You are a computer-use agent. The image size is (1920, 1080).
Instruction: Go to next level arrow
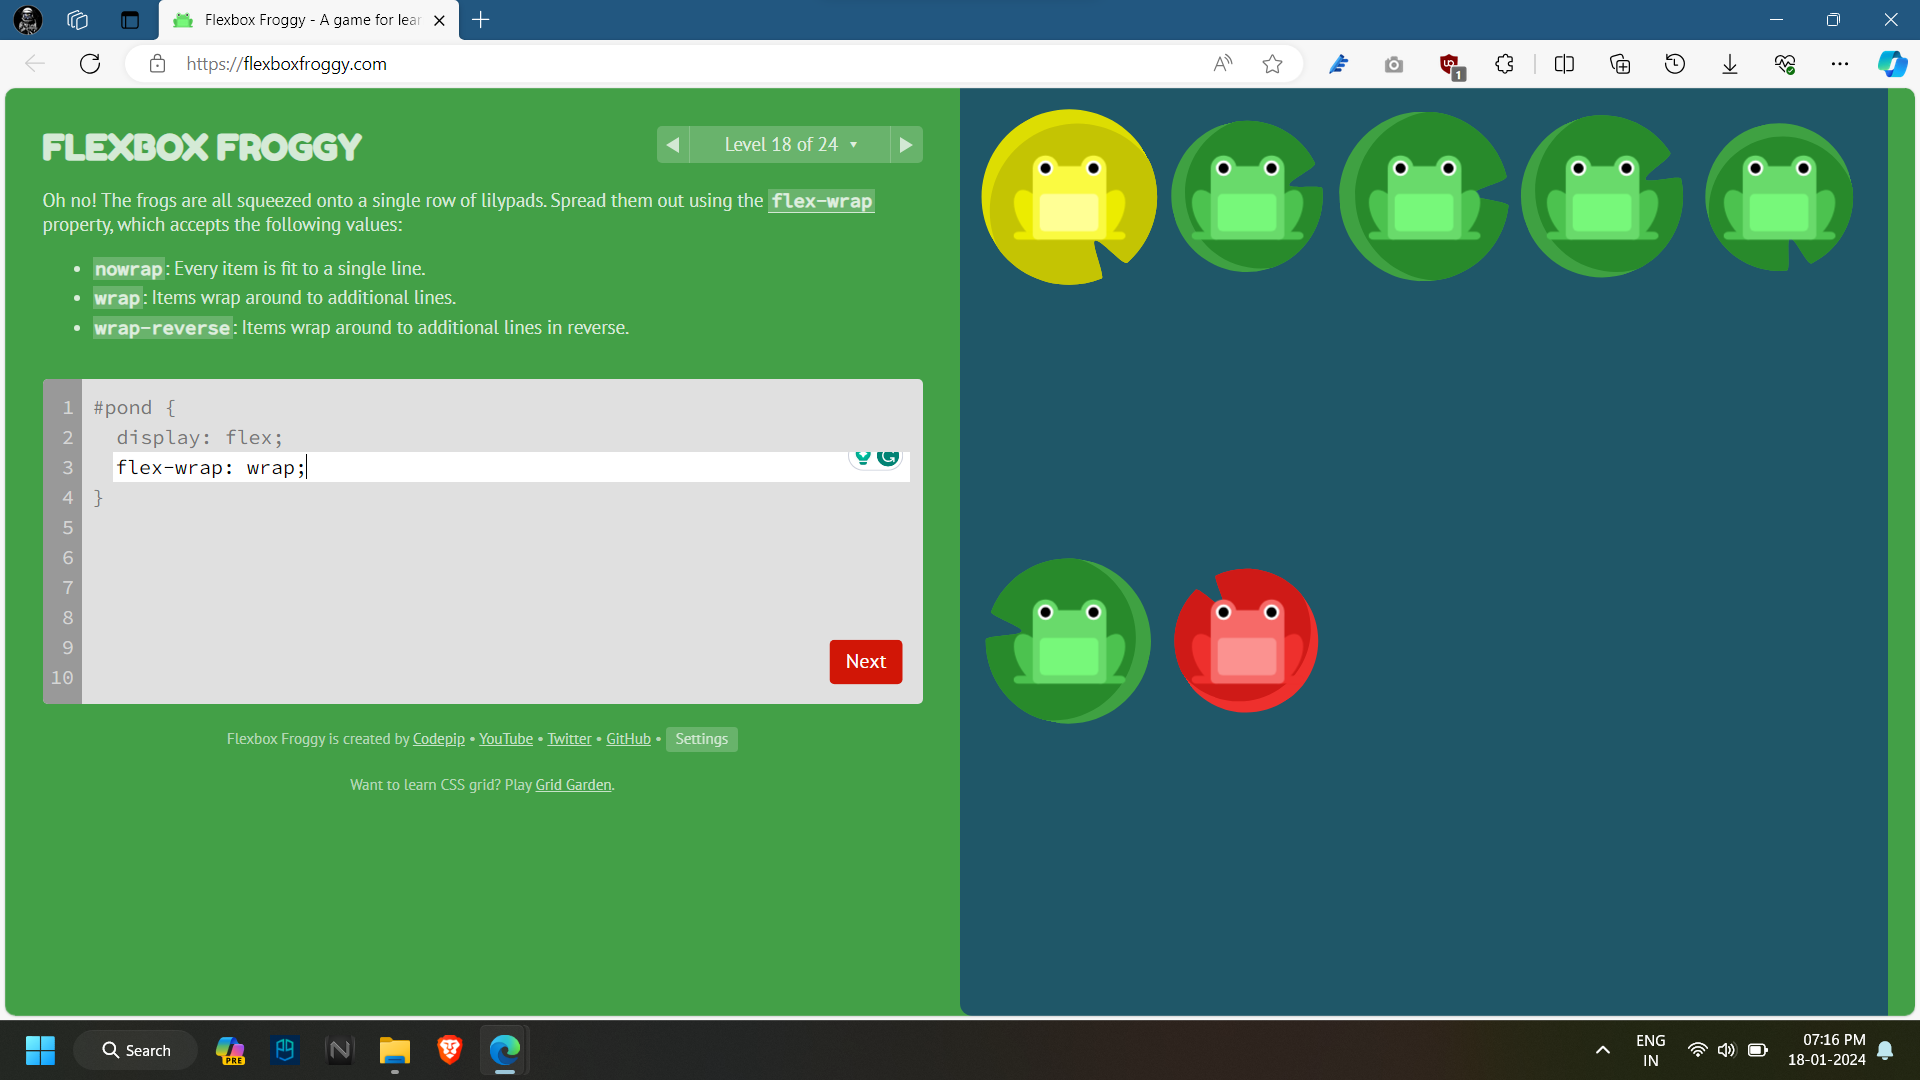(x=906, y=145)
